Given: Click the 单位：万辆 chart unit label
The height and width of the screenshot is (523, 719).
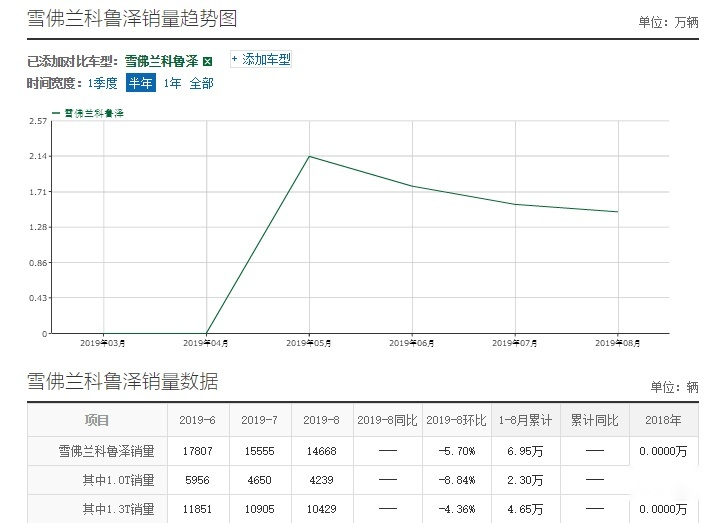Looking at the screenshot, I should point(669,22).
